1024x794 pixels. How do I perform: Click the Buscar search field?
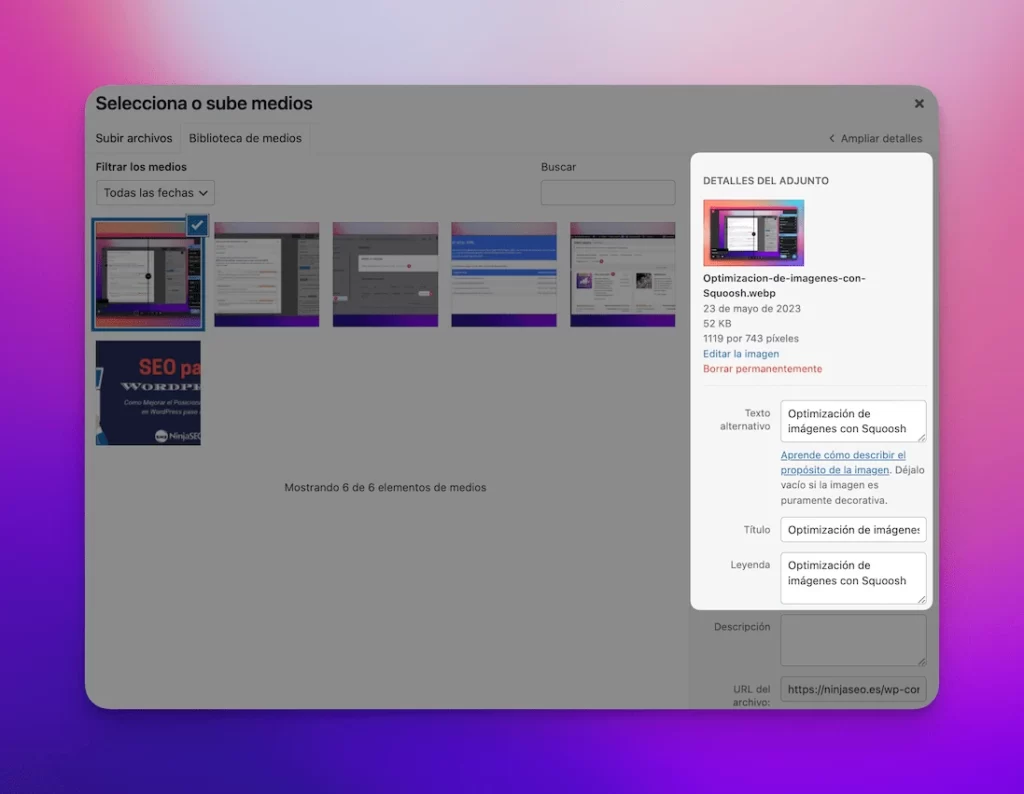(607, 193)
